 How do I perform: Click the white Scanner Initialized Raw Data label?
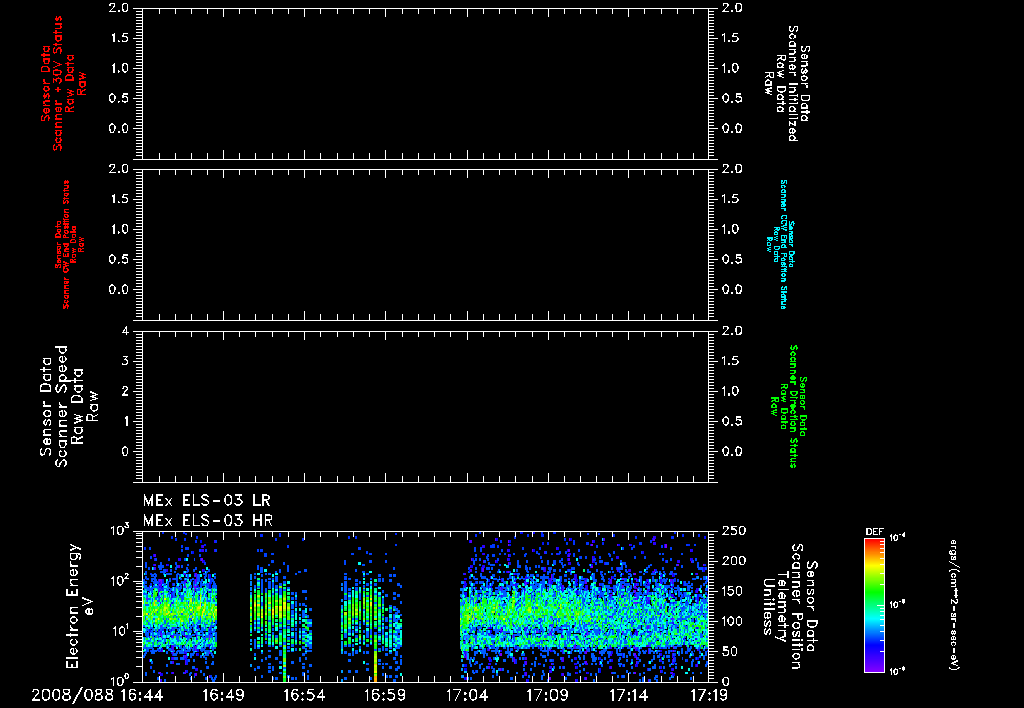786,84
